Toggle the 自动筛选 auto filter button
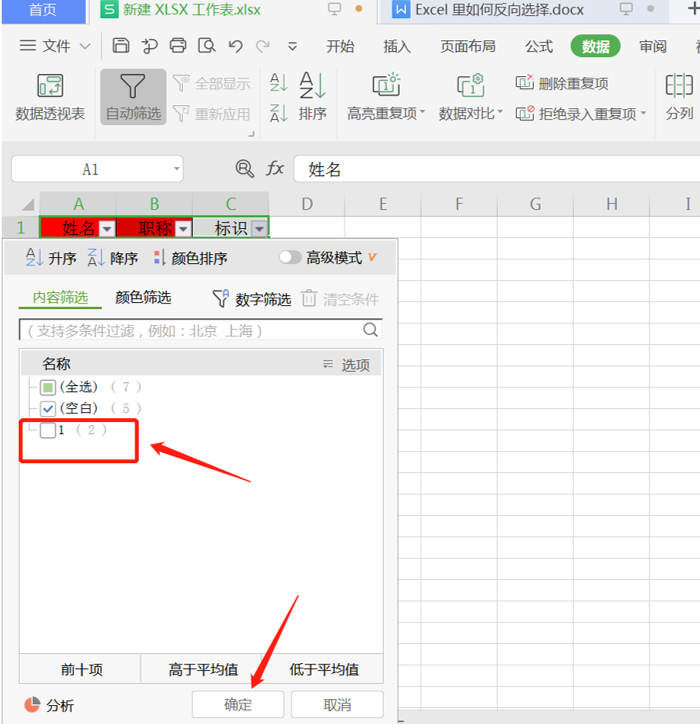This screenshot has height=724, width=700. pyautogui.click(x=133, y=97)
